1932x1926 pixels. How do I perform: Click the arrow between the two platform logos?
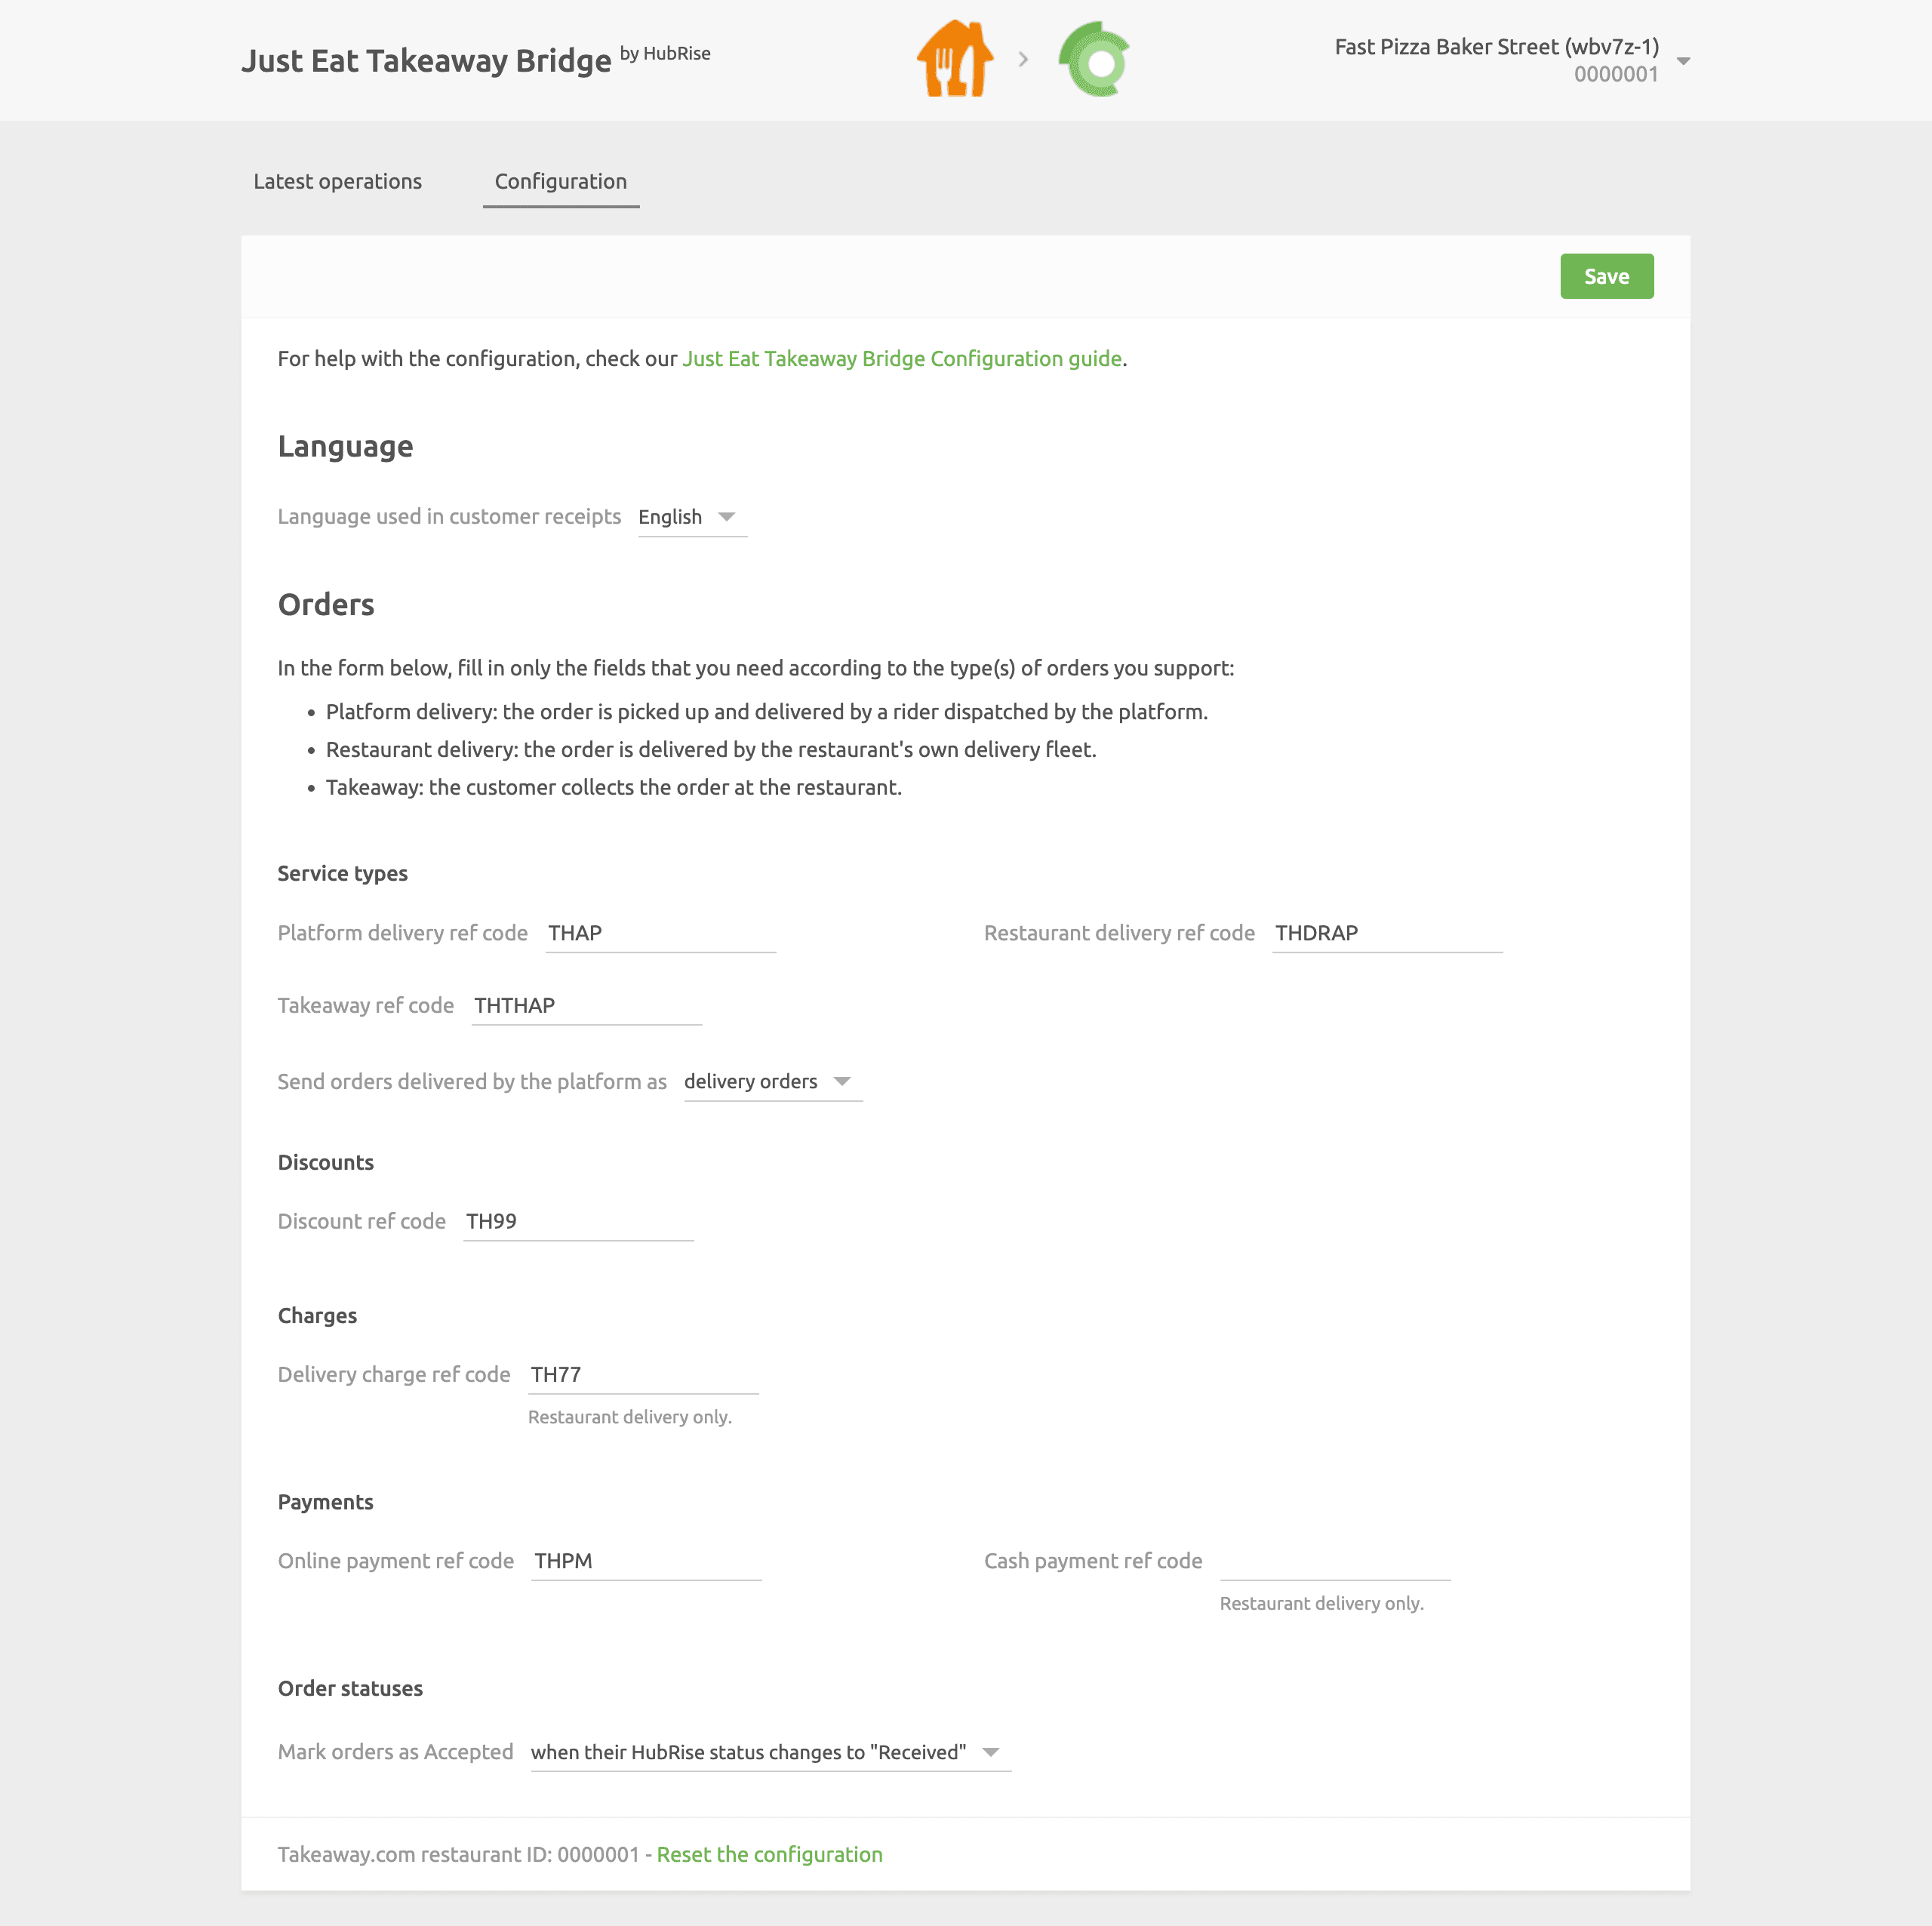click(1023, 59)
